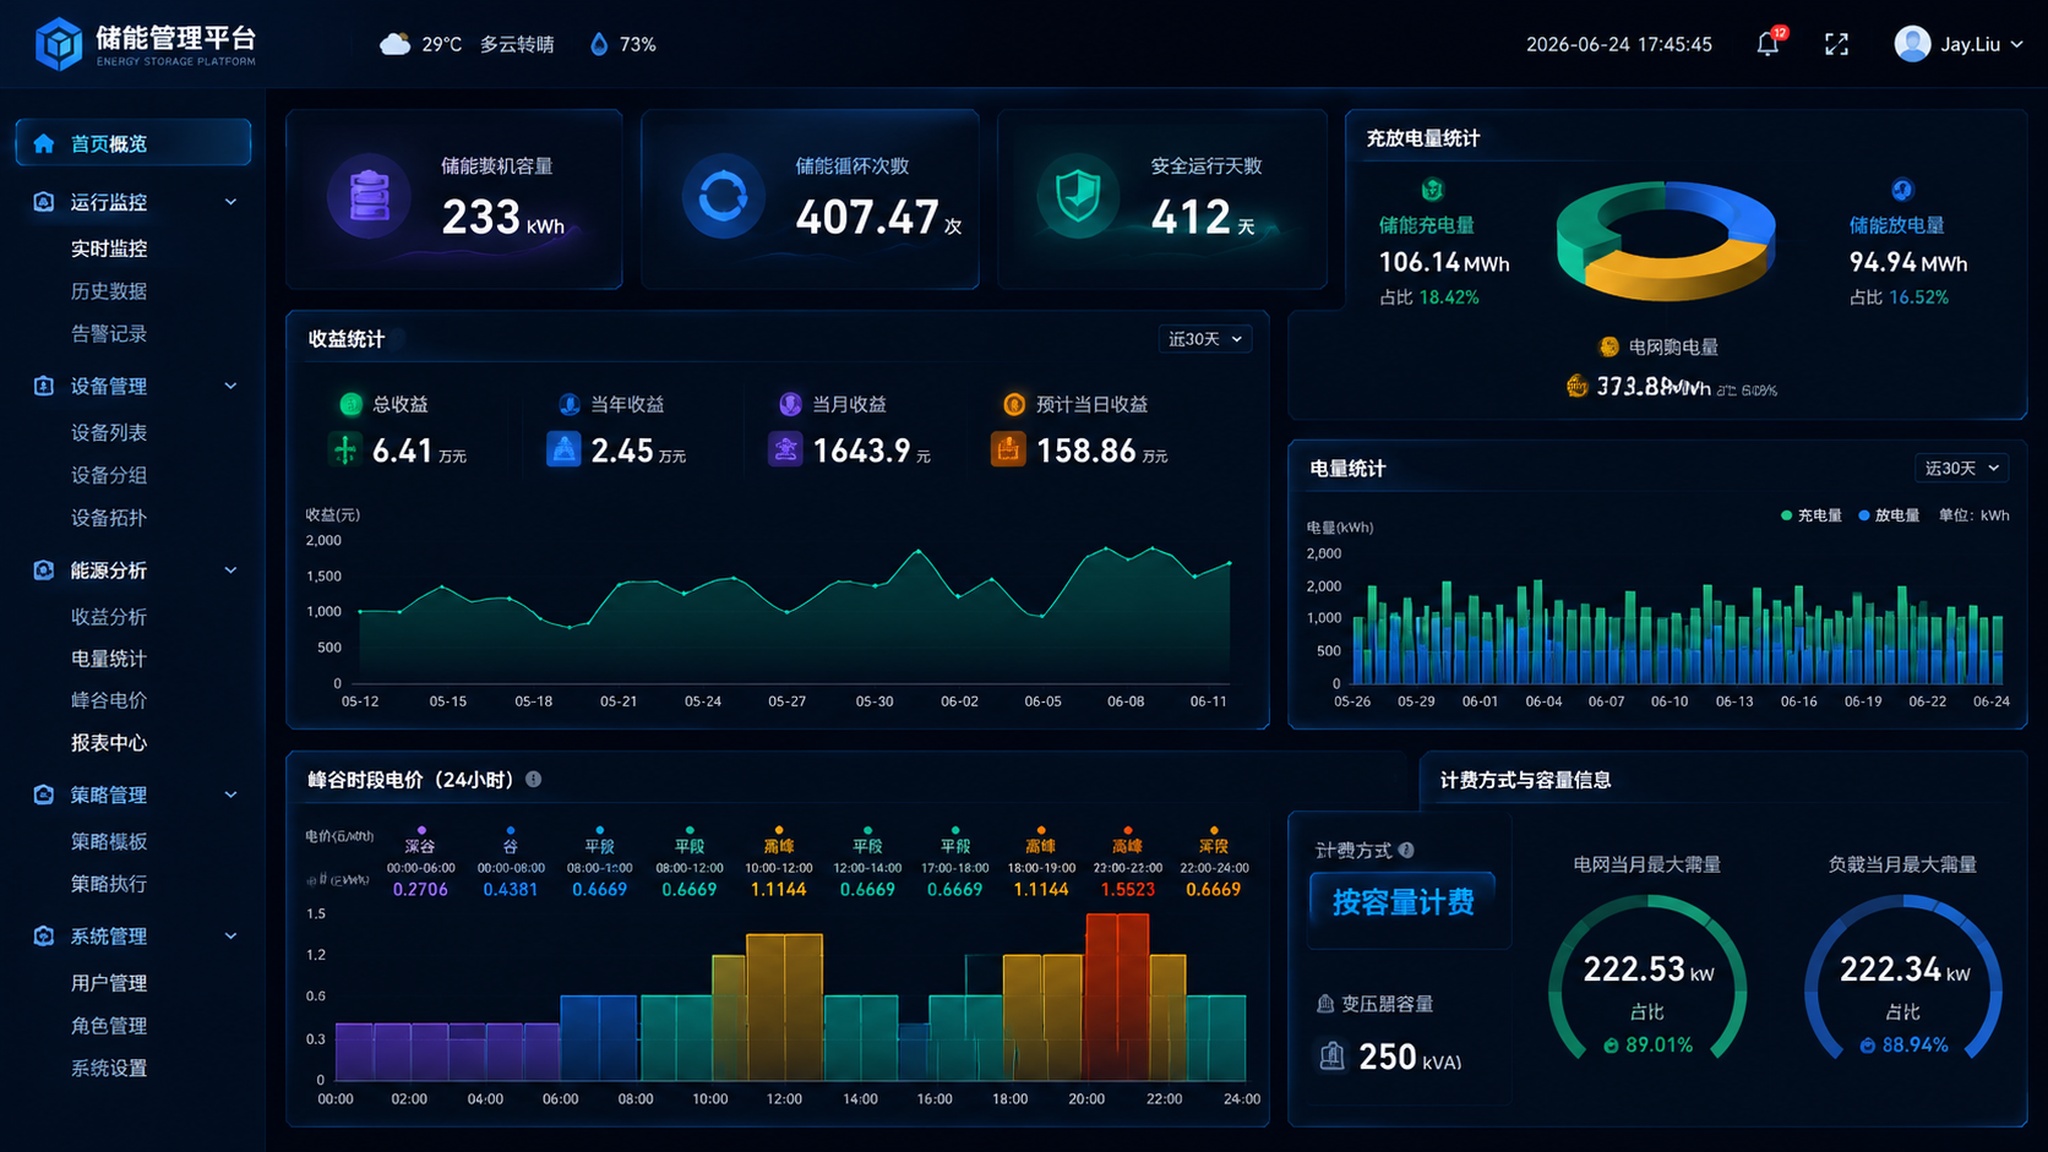Click the 按容量计费 button
This screenshot has height=1152, width=2048.
(x=1402, y=901)
